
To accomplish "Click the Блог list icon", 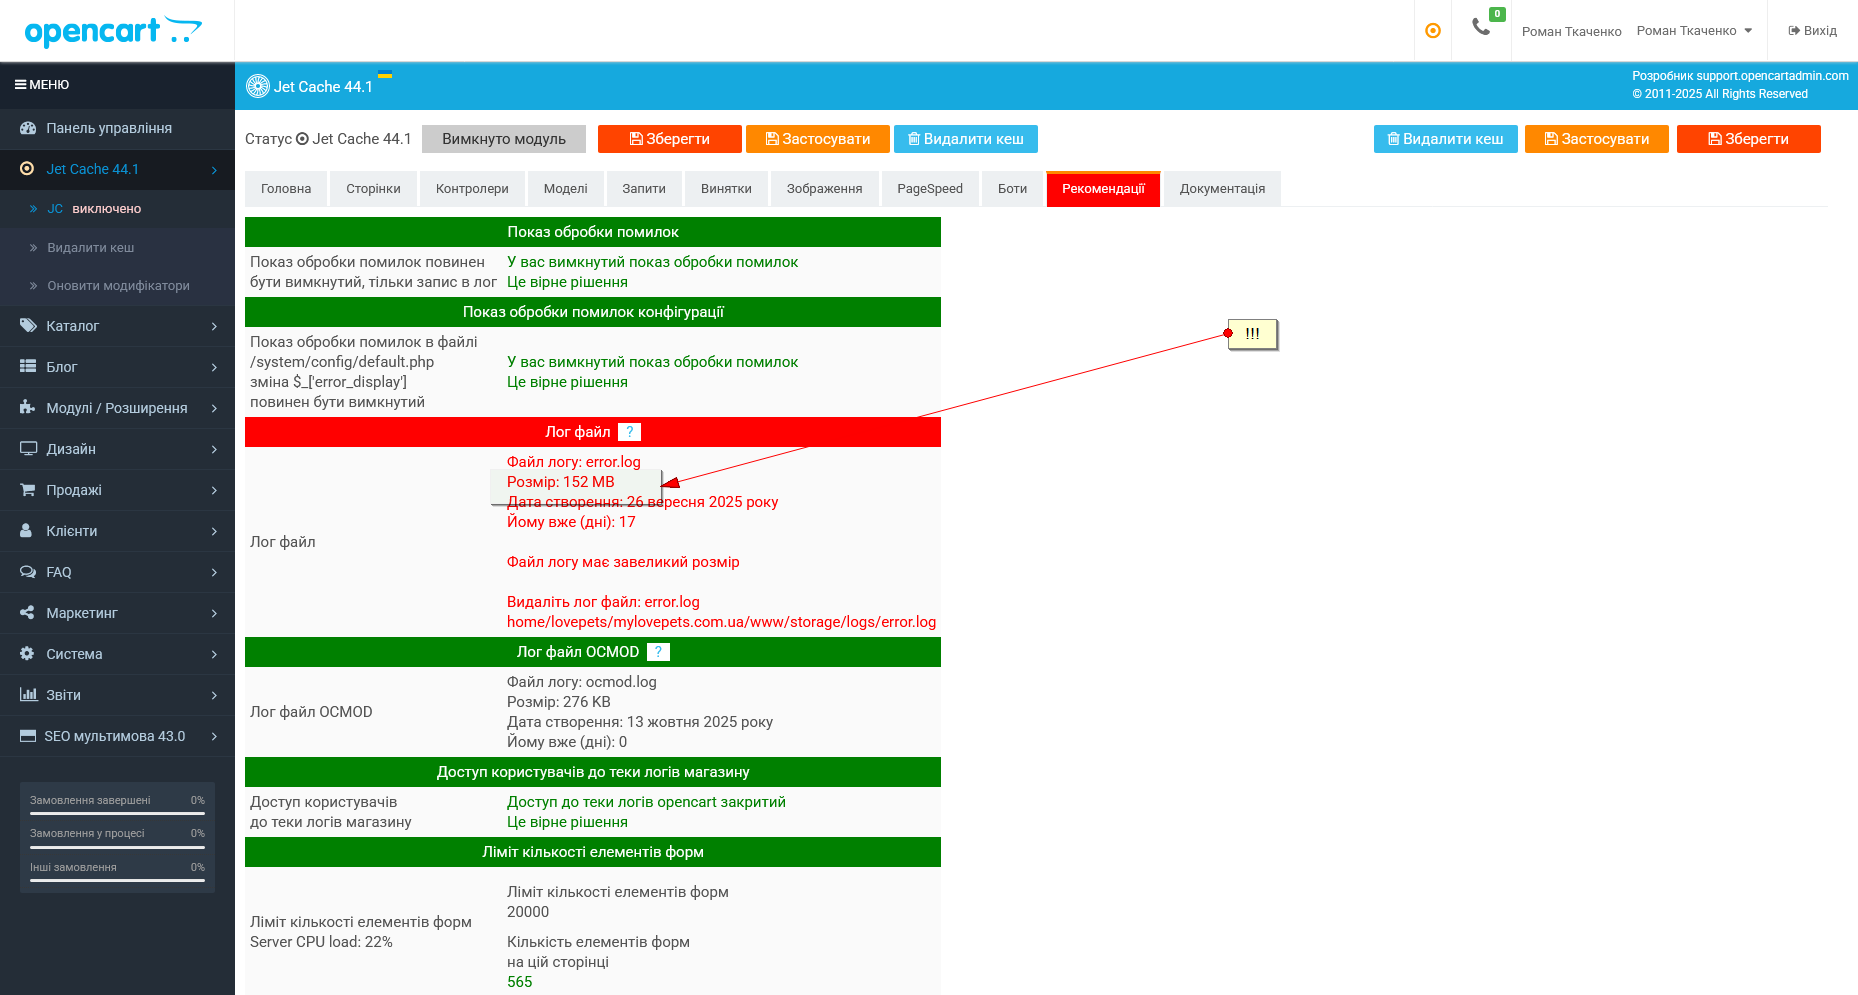I will click(28, 367).
